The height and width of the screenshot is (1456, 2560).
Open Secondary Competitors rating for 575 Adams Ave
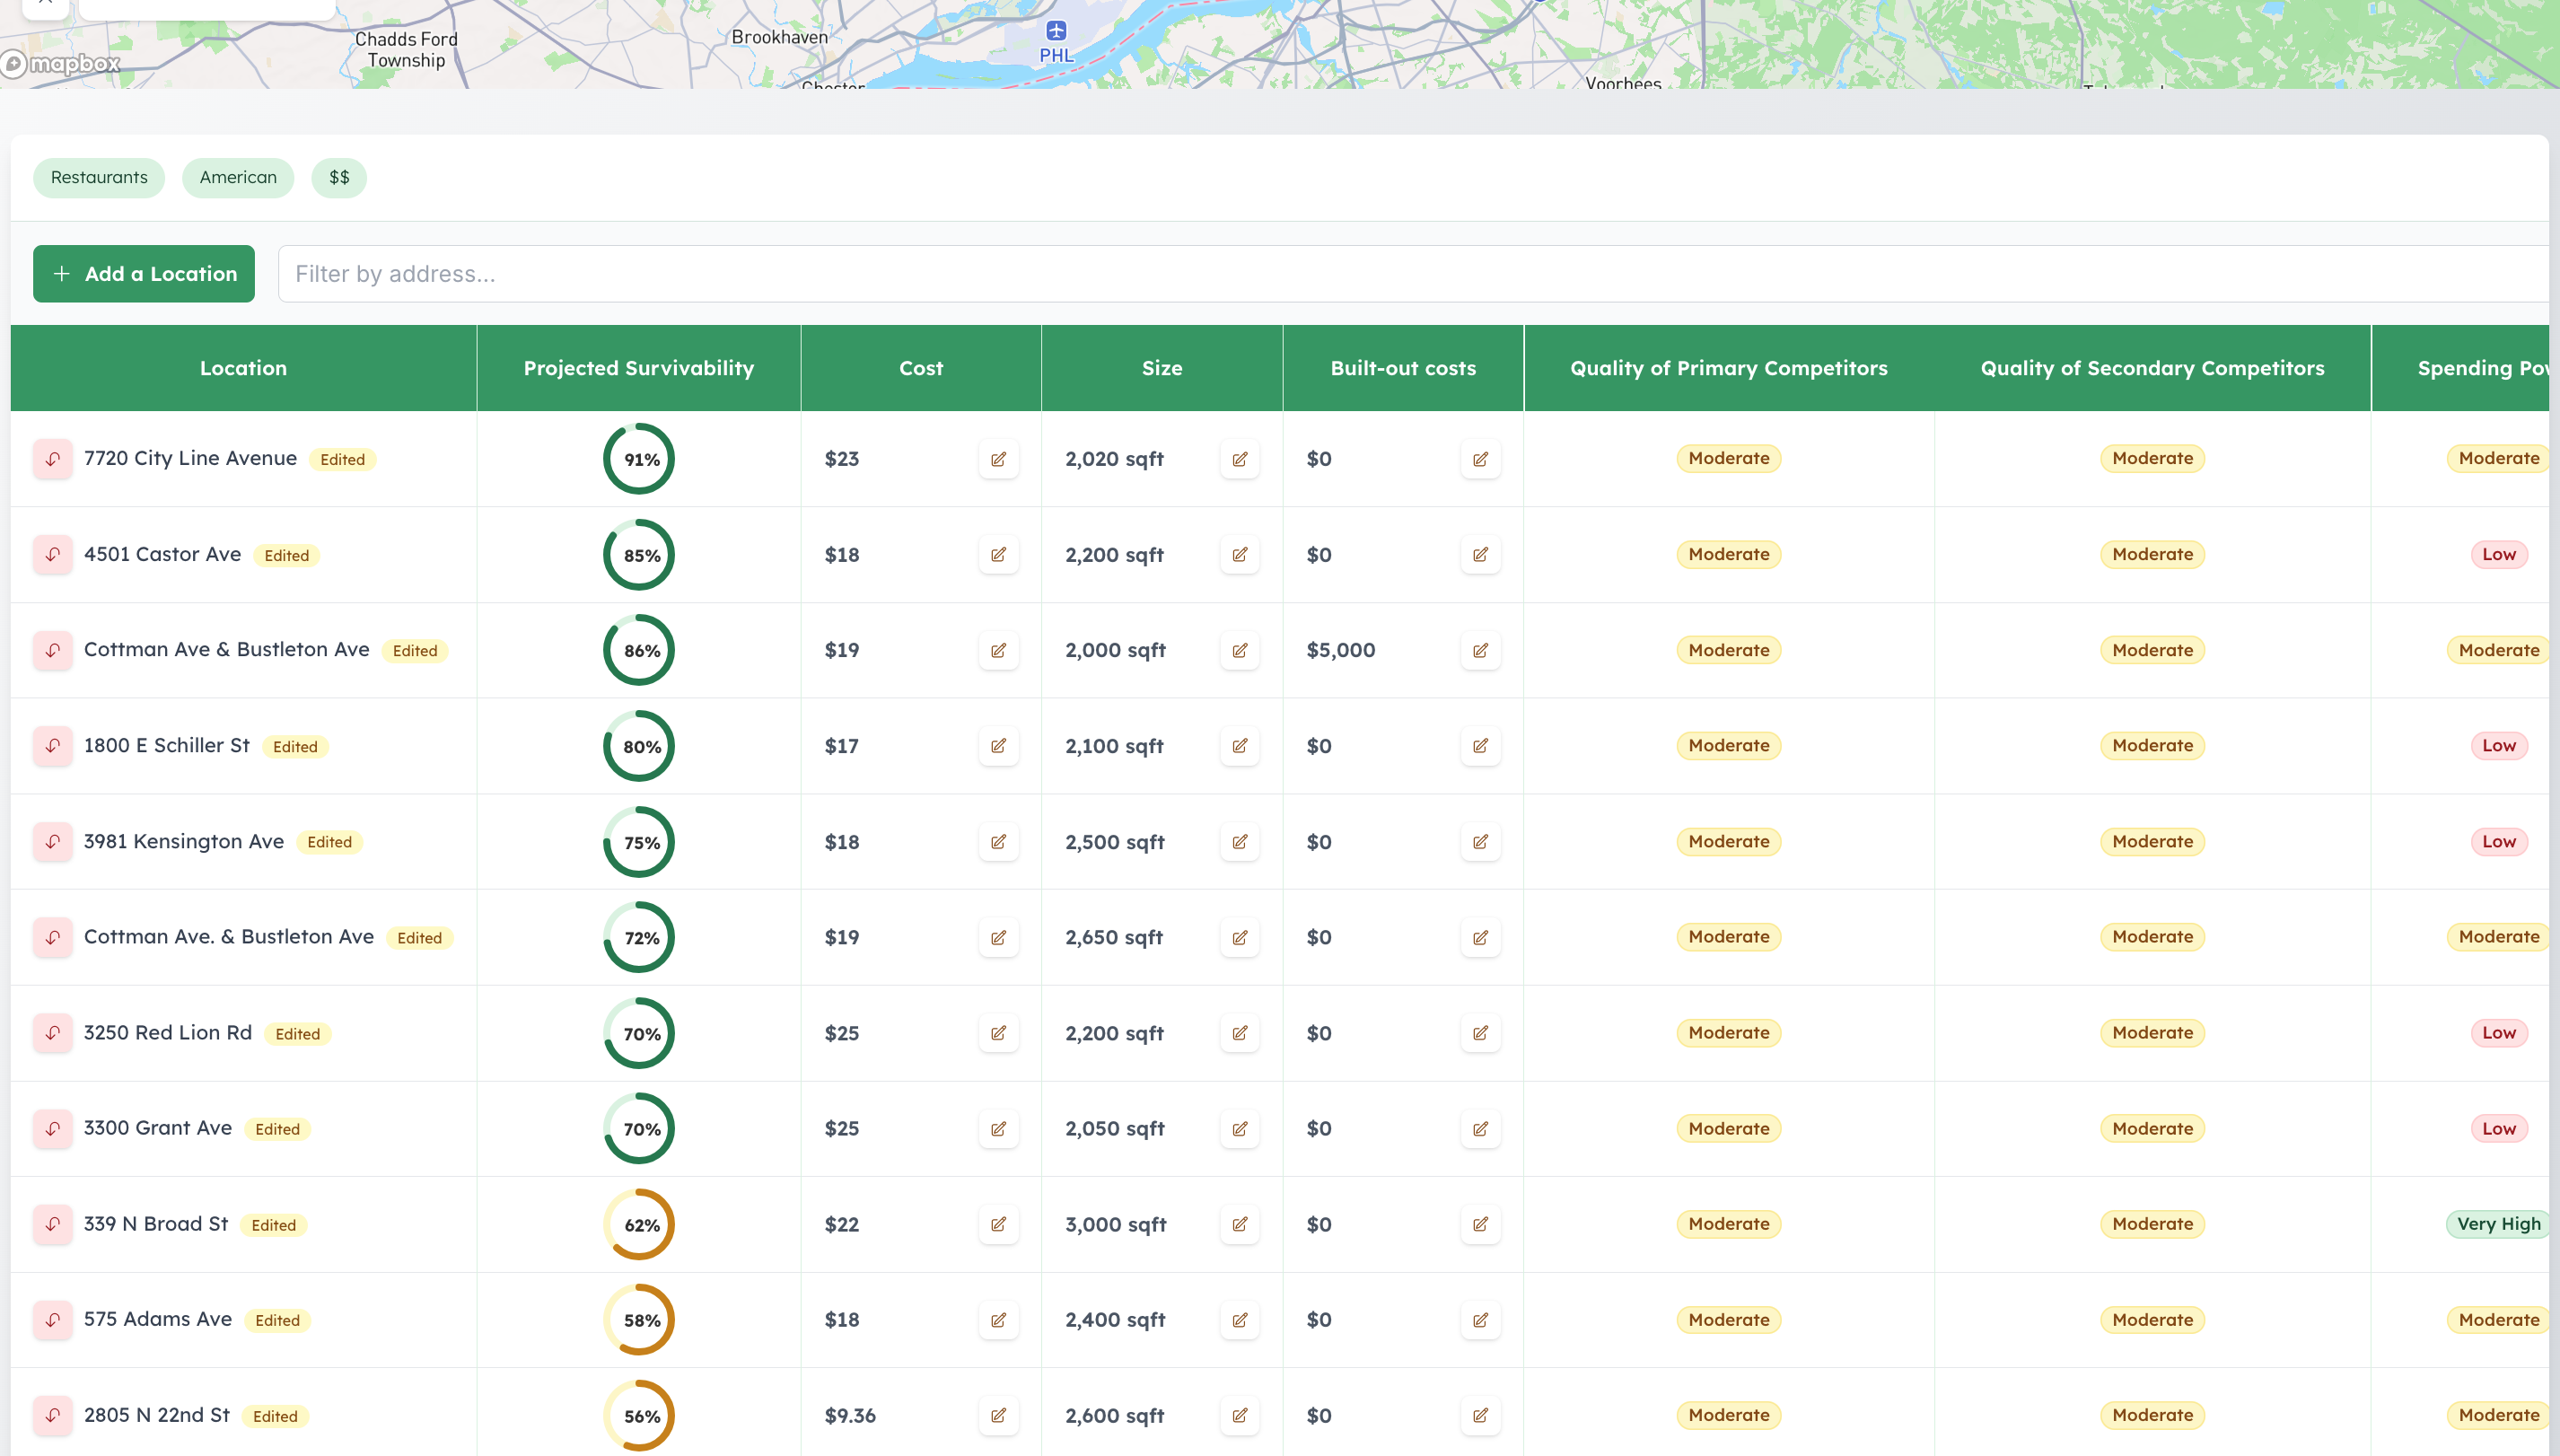point(2152,1319)
